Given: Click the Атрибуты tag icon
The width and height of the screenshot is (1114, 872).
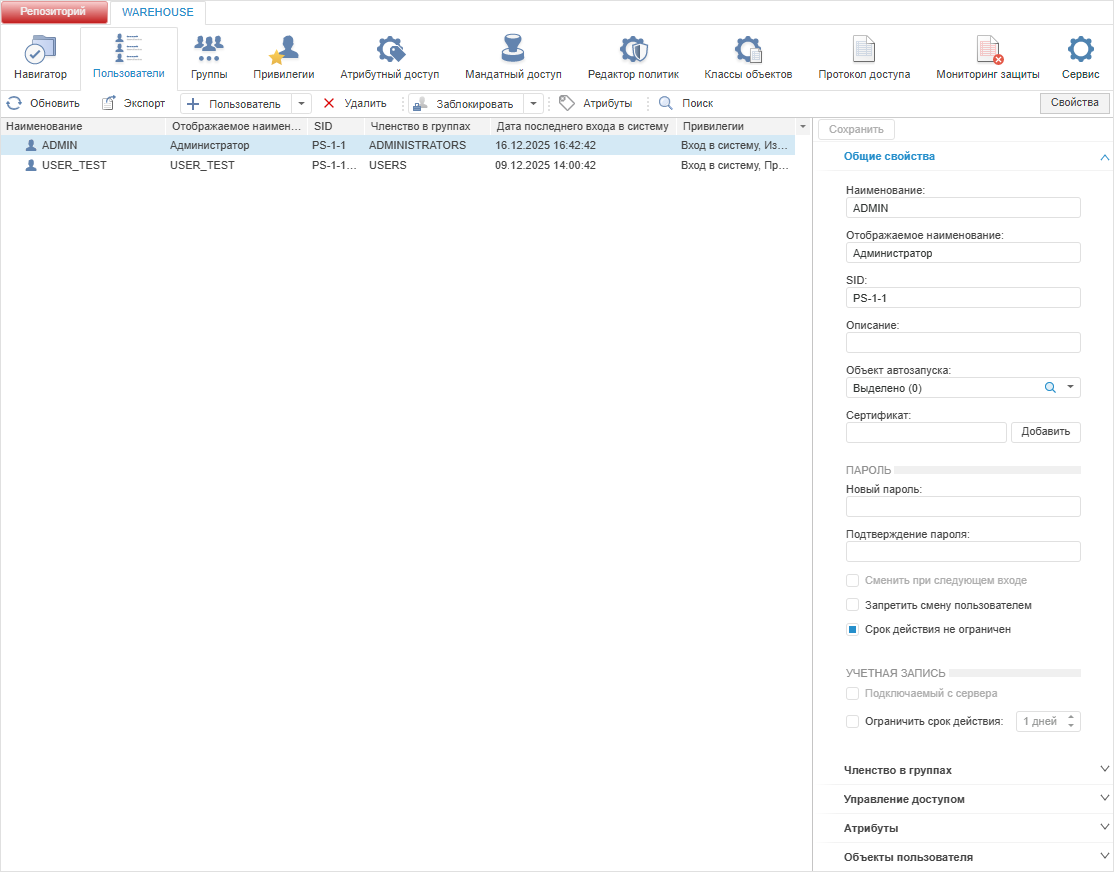Looking at the screenshot, I should (566, 103).
